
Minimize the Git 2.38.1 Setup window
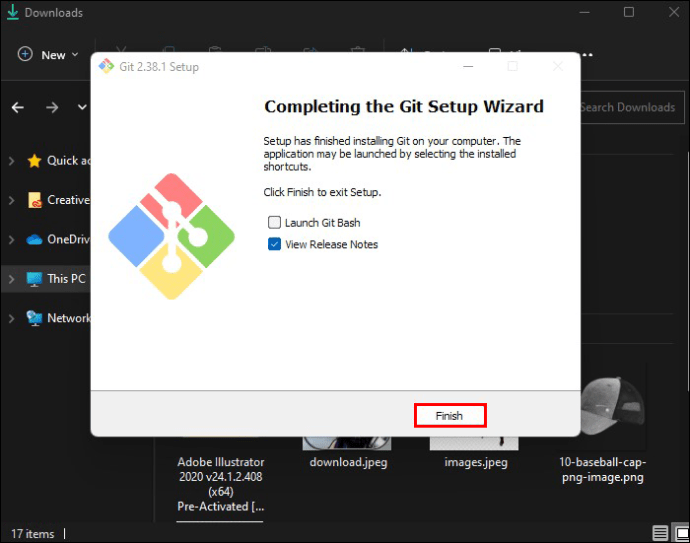(468, 66)
